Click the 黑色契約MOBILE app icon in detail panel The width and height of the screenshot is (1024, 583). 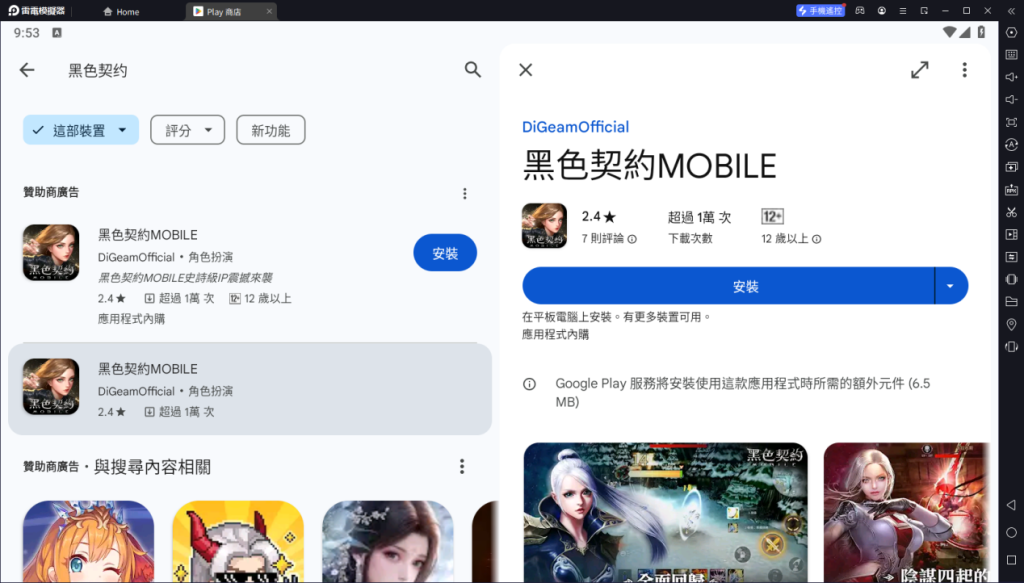(544, 226)
